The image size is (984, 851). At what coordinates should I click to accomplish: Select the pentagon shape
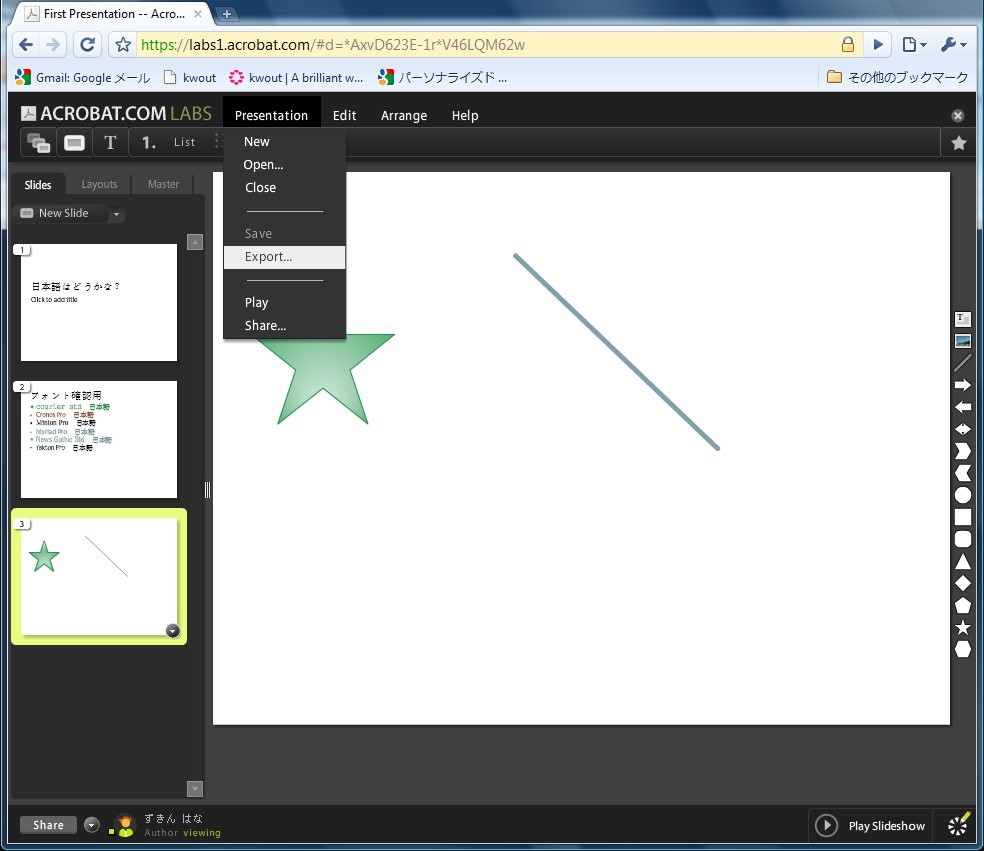962,605
